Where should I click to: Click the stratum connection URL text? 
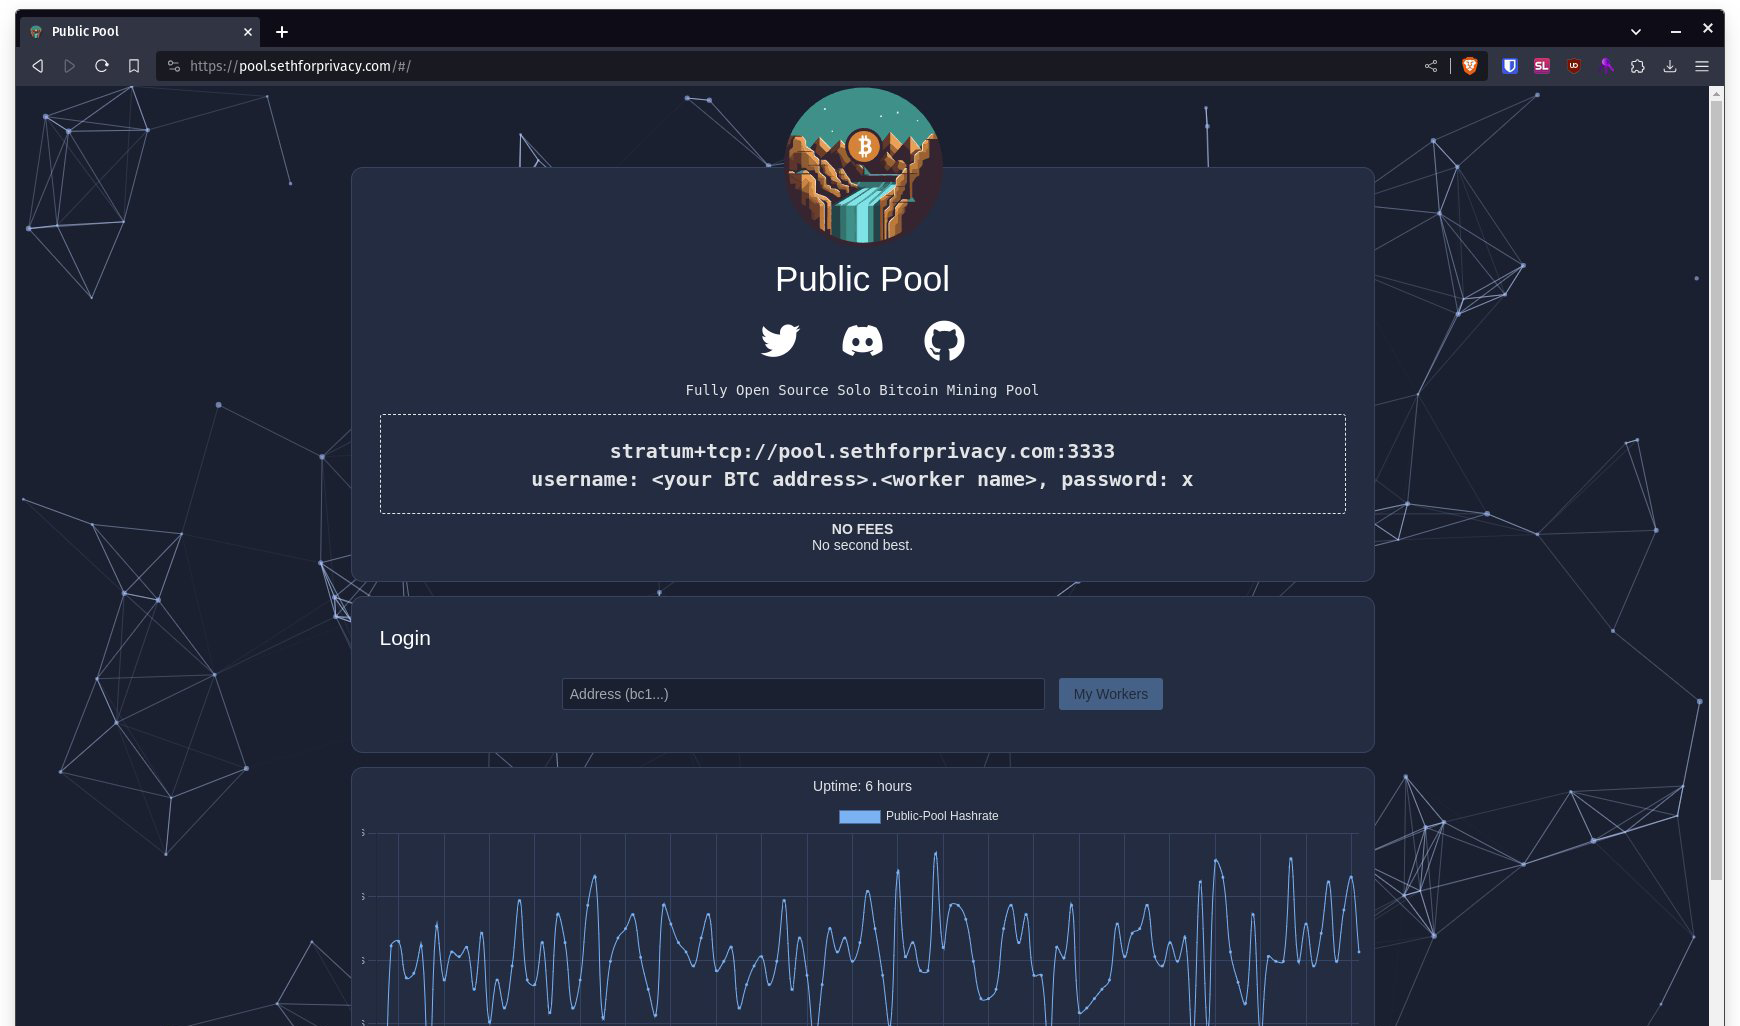(x=862, y=451)
